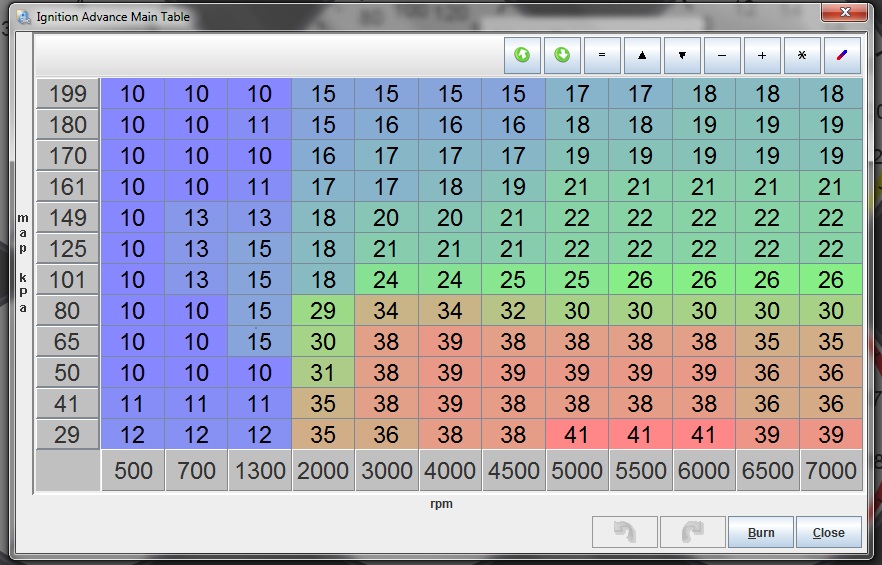Select the 4000 rpm column header
The height and width of the screenshot is (565, 882).
(451, 470)
